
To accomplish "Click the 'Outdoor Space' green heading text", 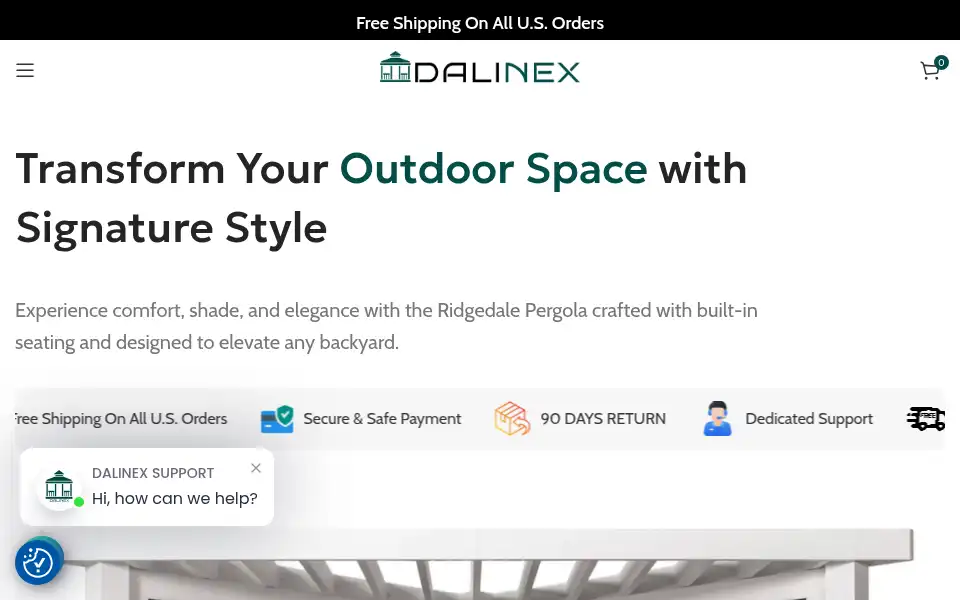I will click(493, 169).
